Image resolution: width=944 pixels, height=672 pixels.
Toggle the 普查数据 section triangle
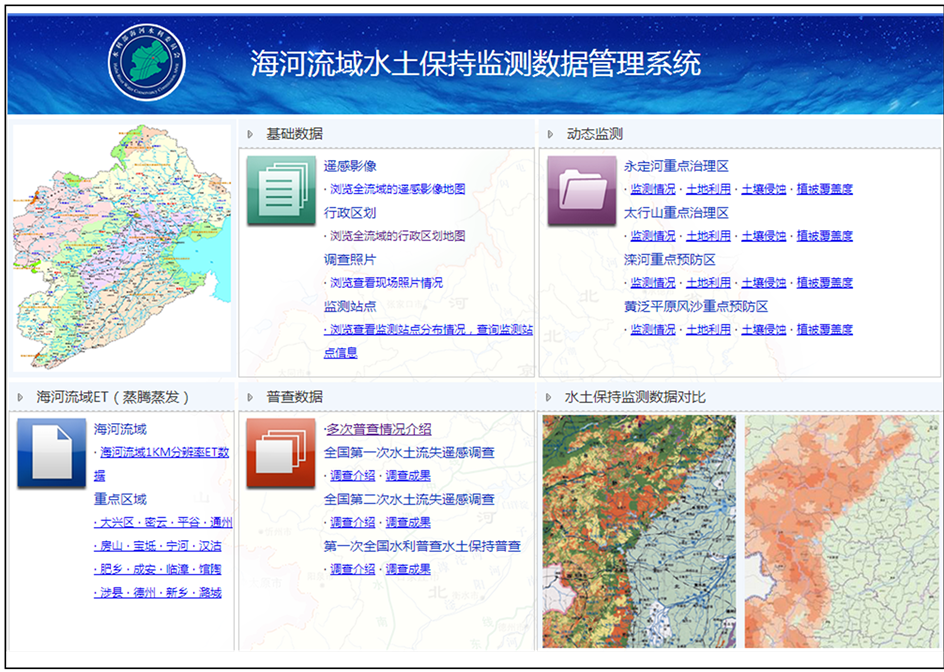coord(249,397)
